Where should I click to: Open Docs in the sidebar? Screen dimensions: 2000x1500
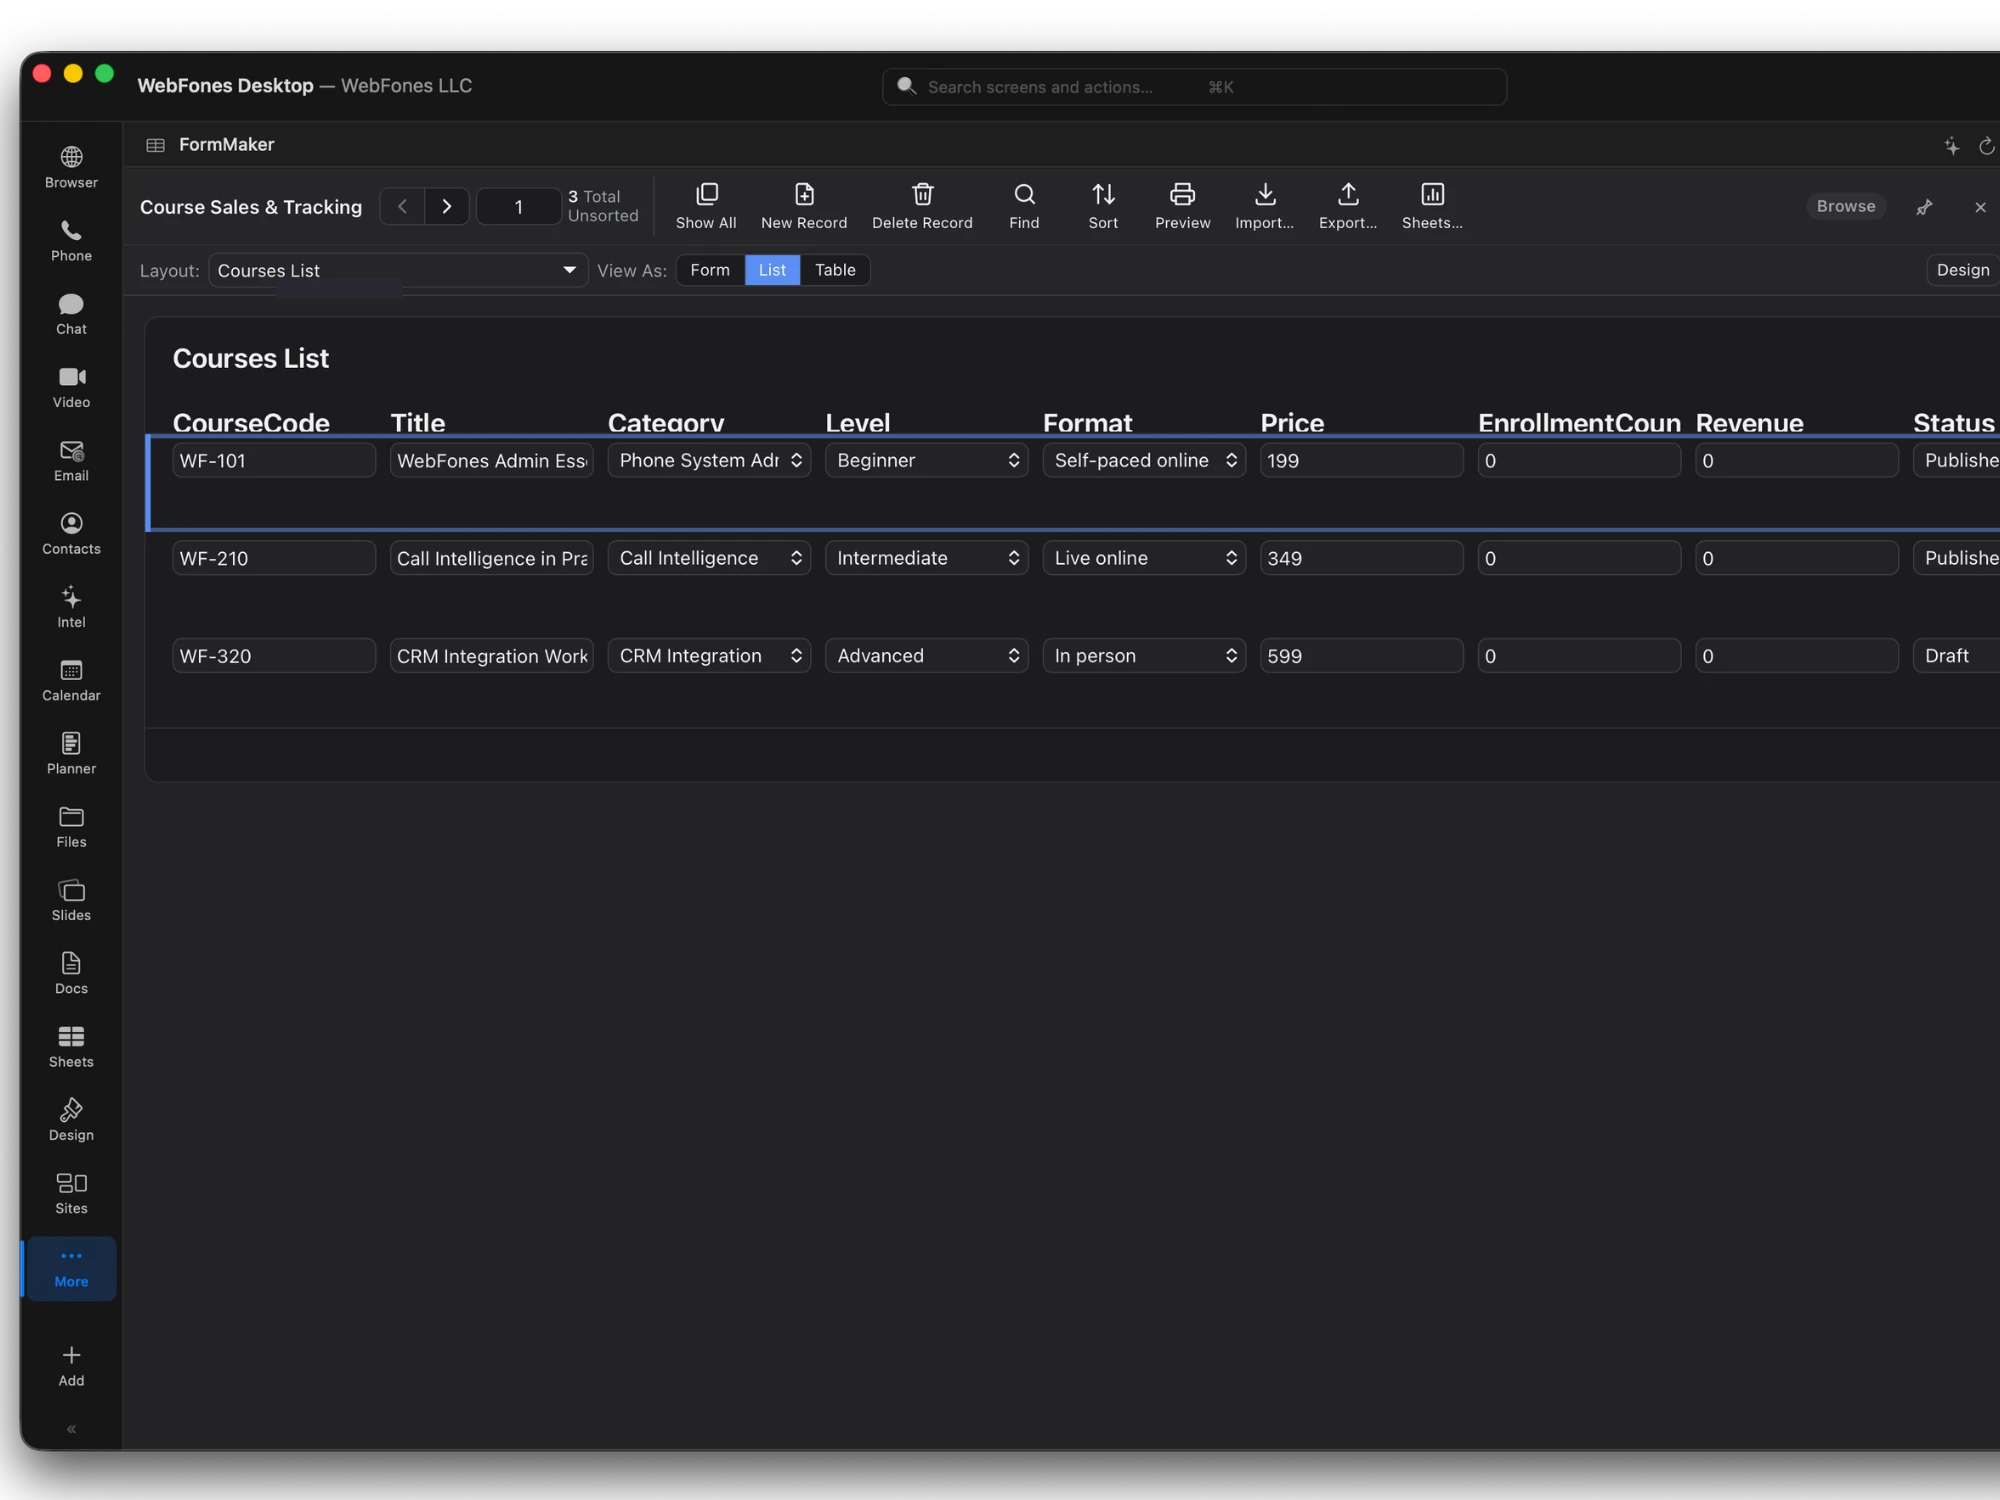(71, 974)
